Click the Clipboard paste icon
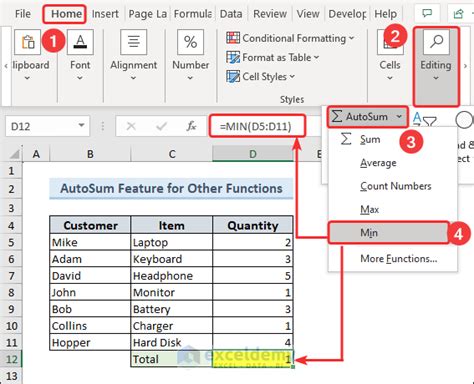Screen dimensions: 474x384 27,42
